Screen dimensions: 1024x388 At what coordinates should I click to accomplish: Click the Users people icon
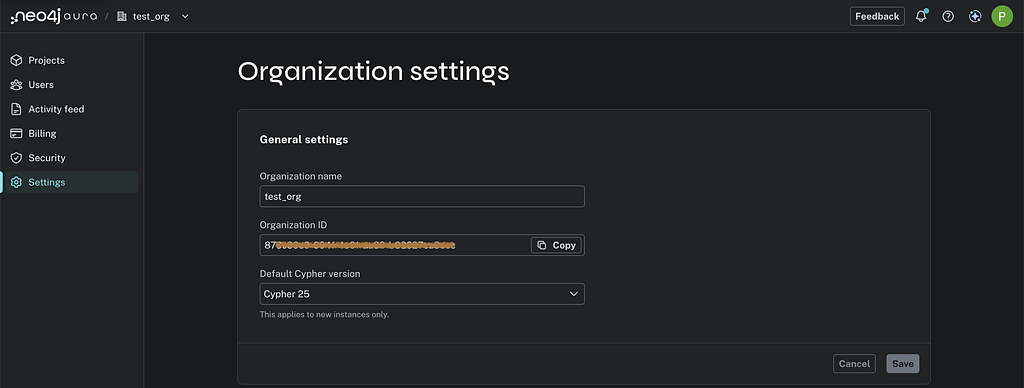click(x=16, y=84)
